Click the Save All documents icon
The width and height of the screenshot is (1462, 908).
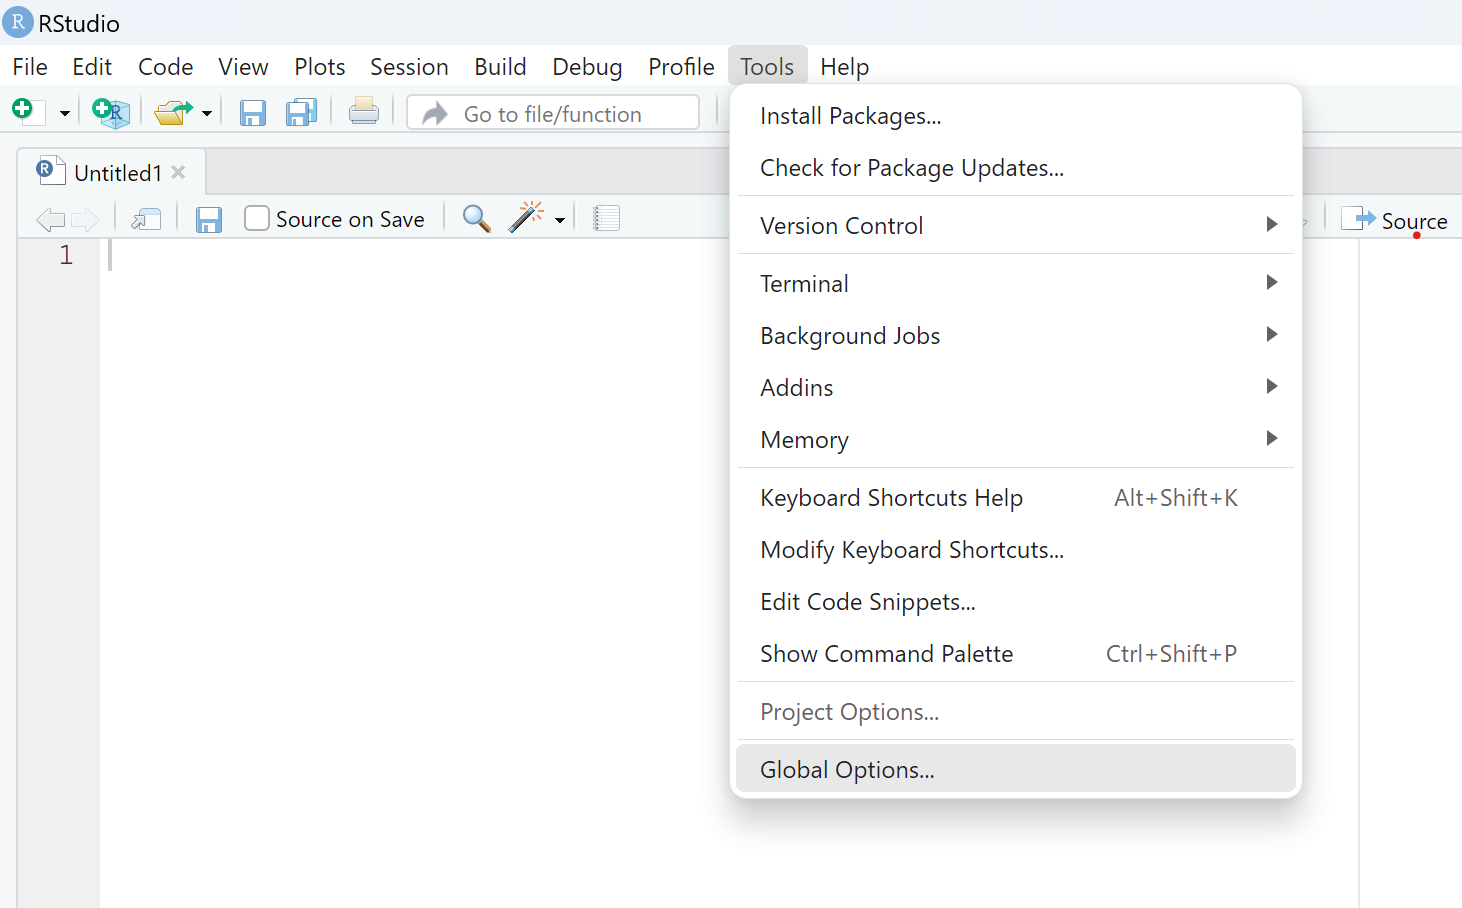[301, 112]
